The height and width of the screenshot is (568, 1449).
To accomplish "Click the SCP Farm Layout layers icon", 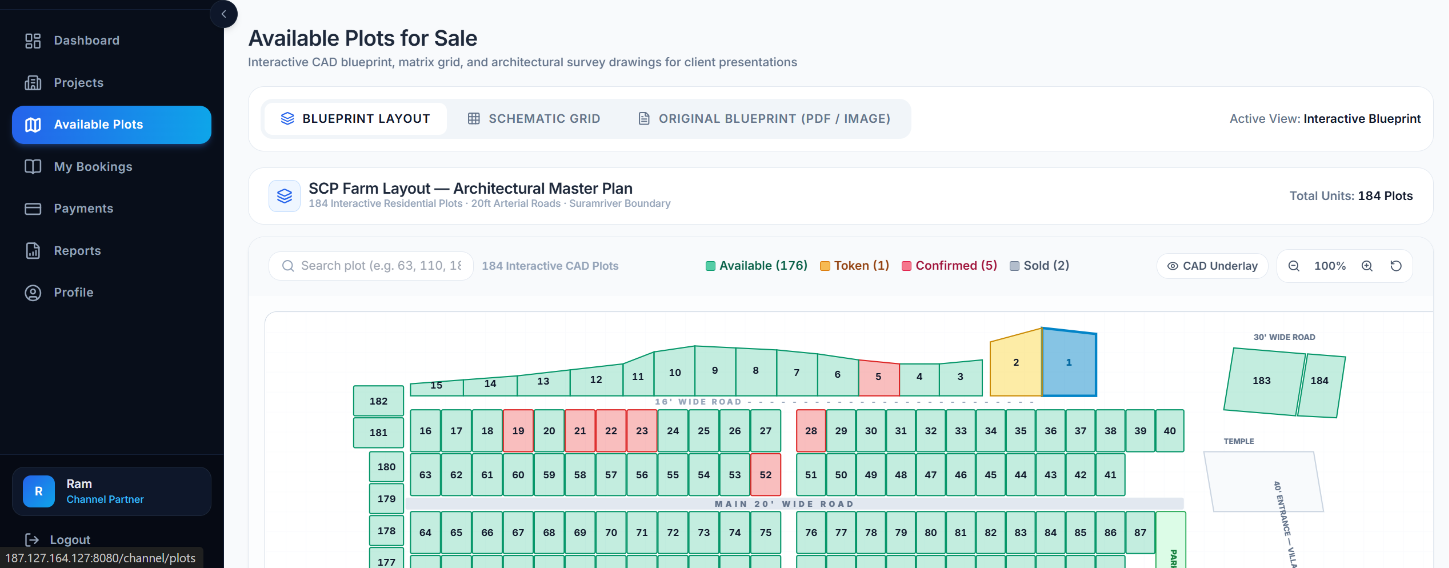I will click(x=285, y=196).
